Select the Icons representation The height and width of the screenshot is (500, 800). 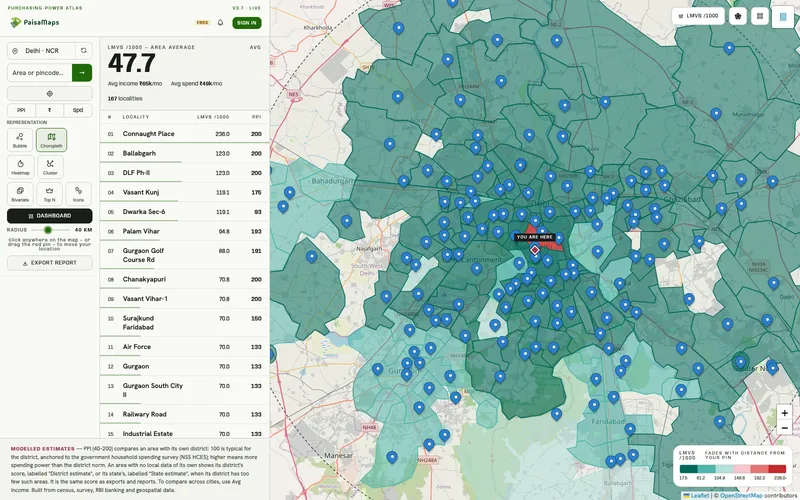tap(79, 194)
